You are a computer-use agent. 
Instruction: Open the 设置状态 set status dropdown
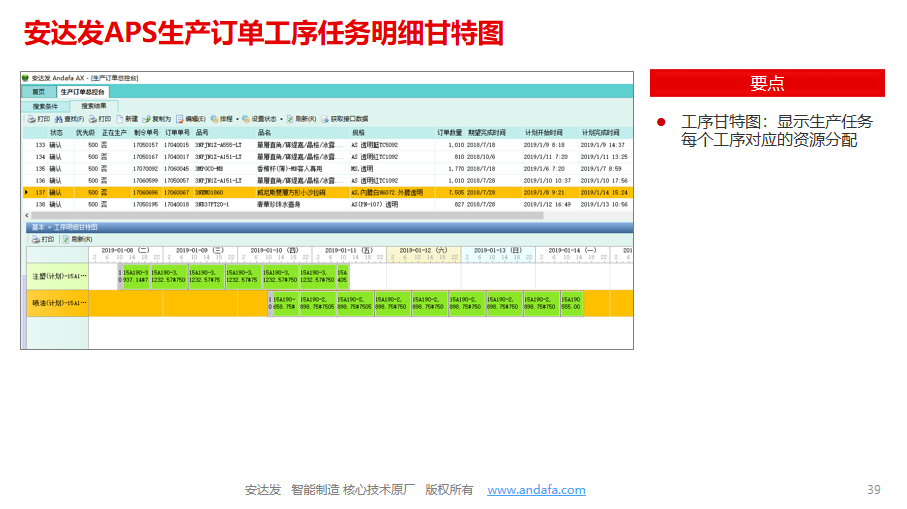click(281, 118)
